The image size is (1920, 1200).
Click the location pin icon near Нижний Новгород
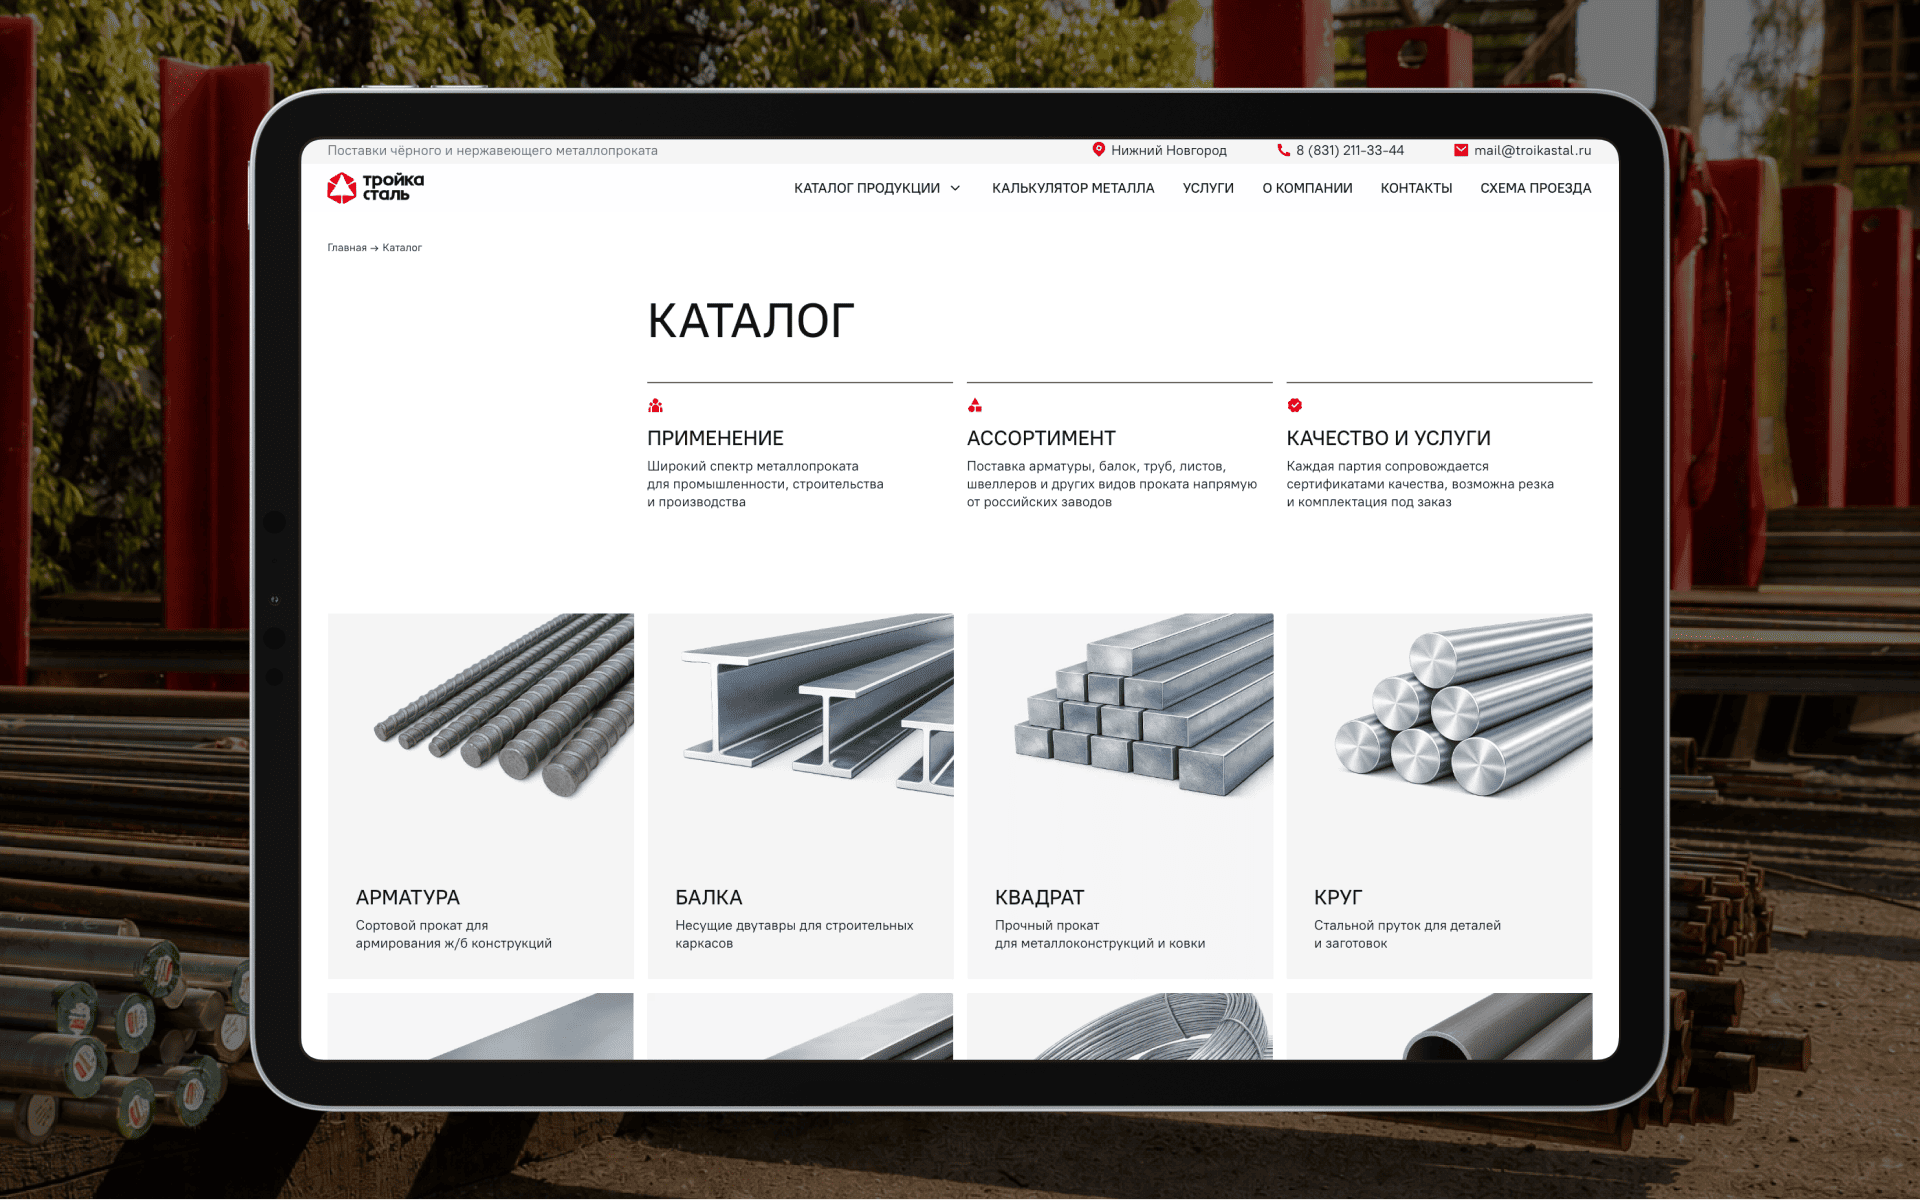click(1098, 150)
